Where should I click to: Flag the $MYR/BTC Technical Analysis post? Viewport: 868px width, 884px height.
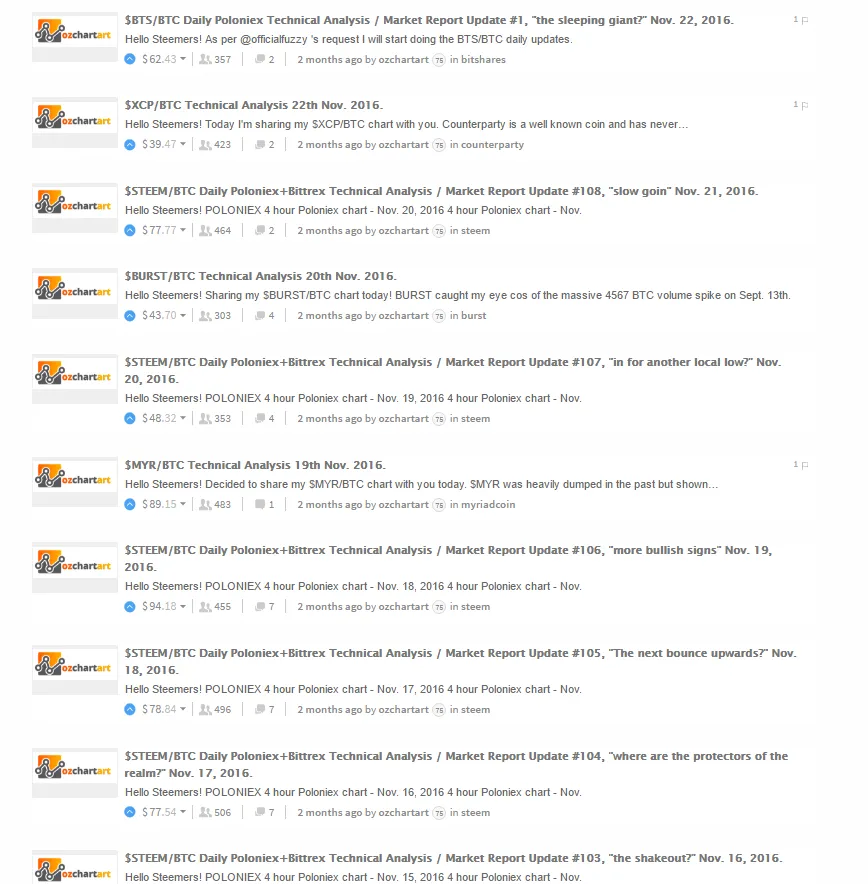tap(805, 465)
